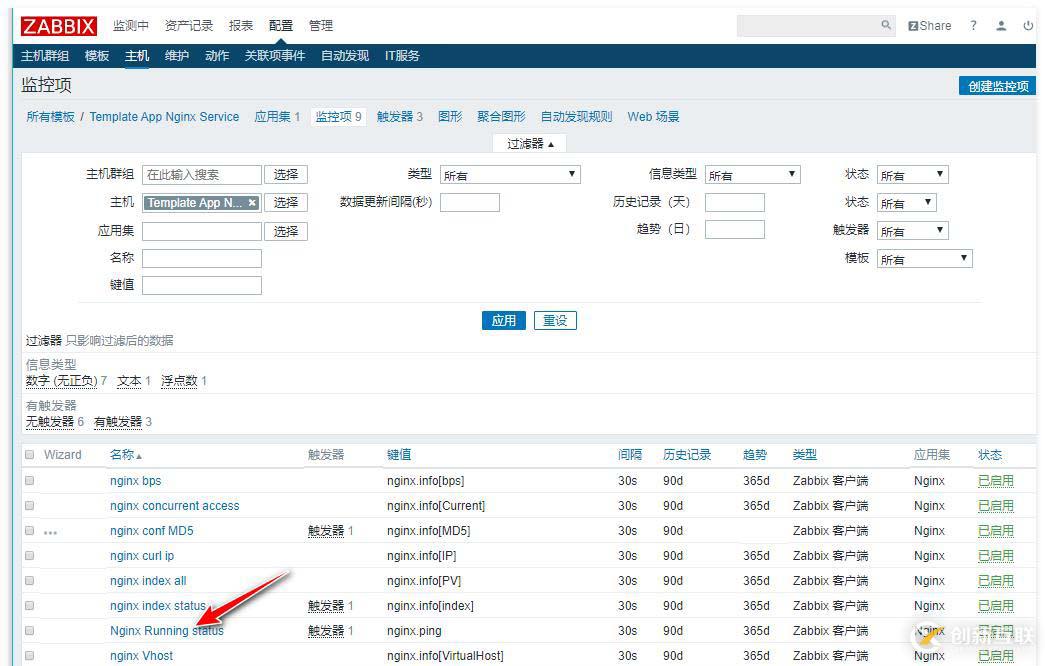This screenshot has height=666, width=1045.
Task: Sort by the 名称 column header
Action: (125, 455)
